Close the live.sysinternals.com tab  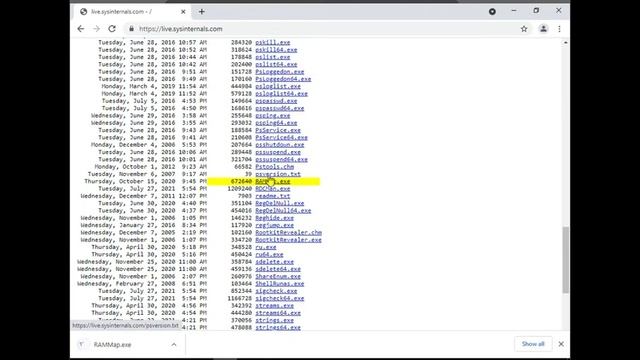click(183, 12)
